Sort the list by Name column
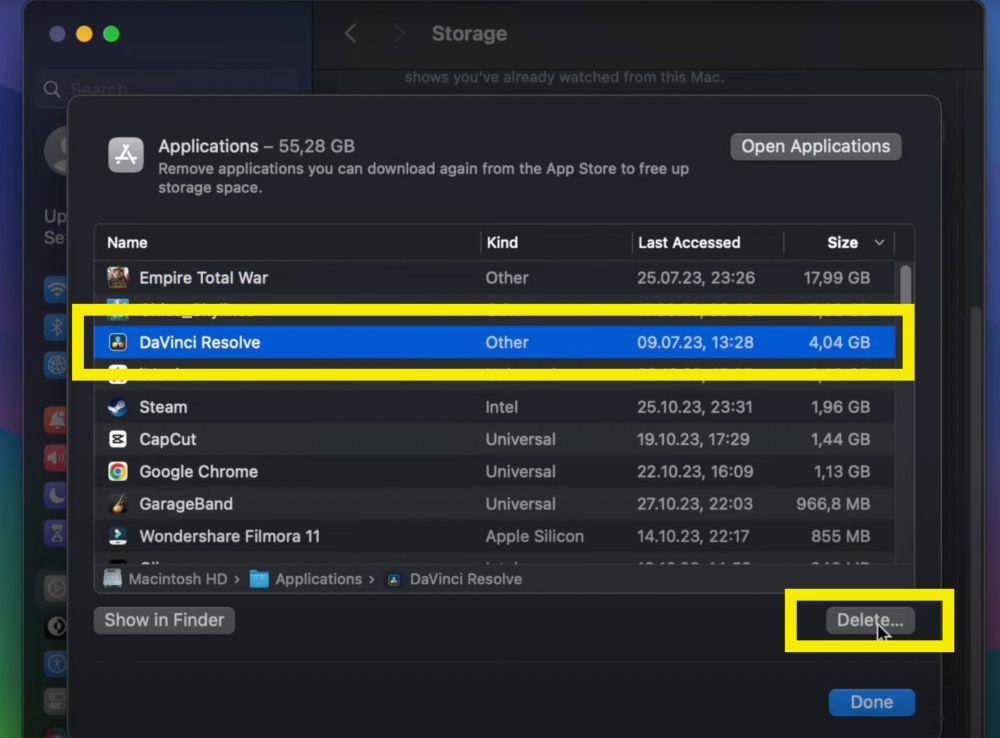1000x738 pixels. pos(127,242)
